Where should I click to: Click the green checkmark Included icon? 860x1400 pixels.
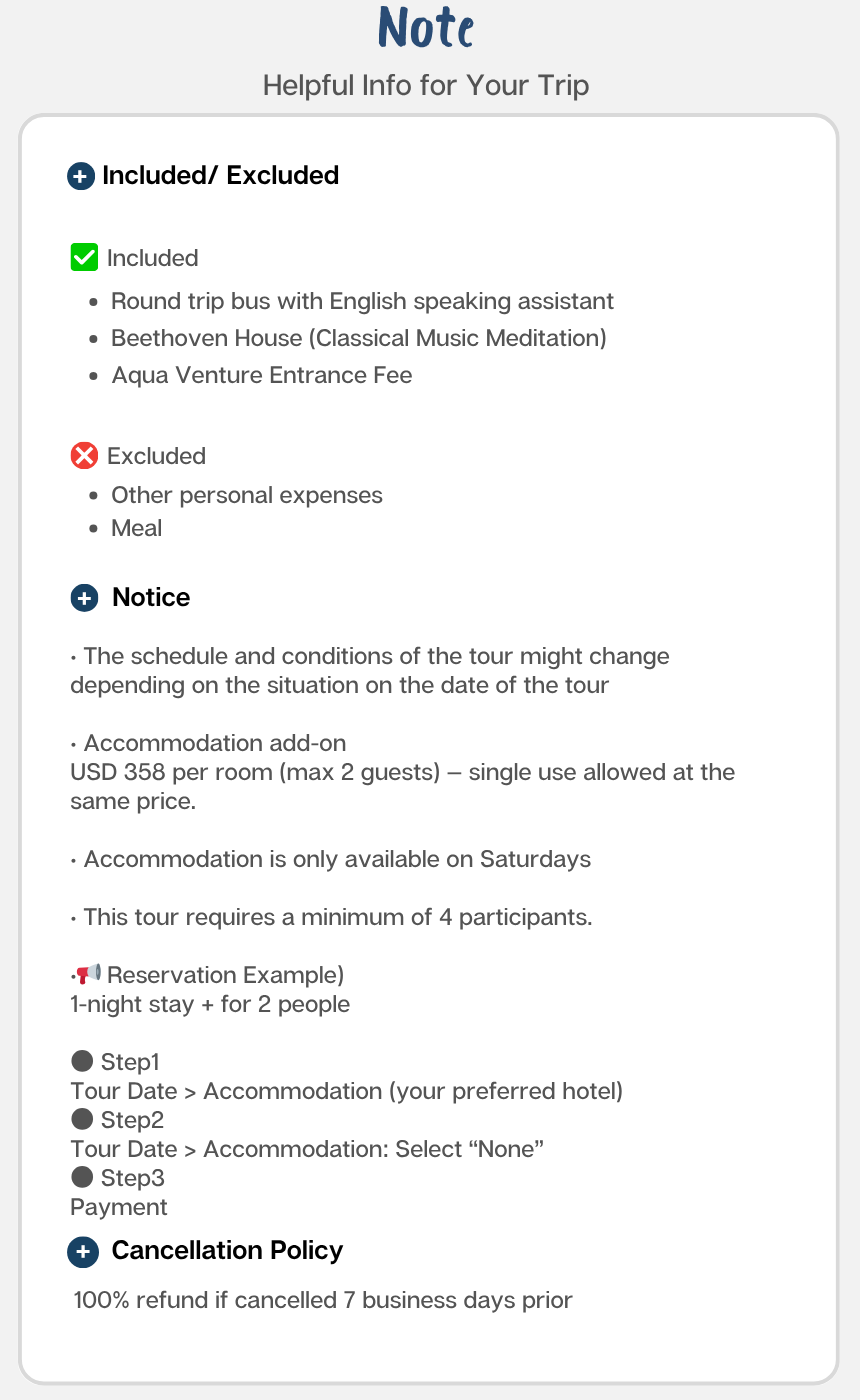tap(84, 258)
